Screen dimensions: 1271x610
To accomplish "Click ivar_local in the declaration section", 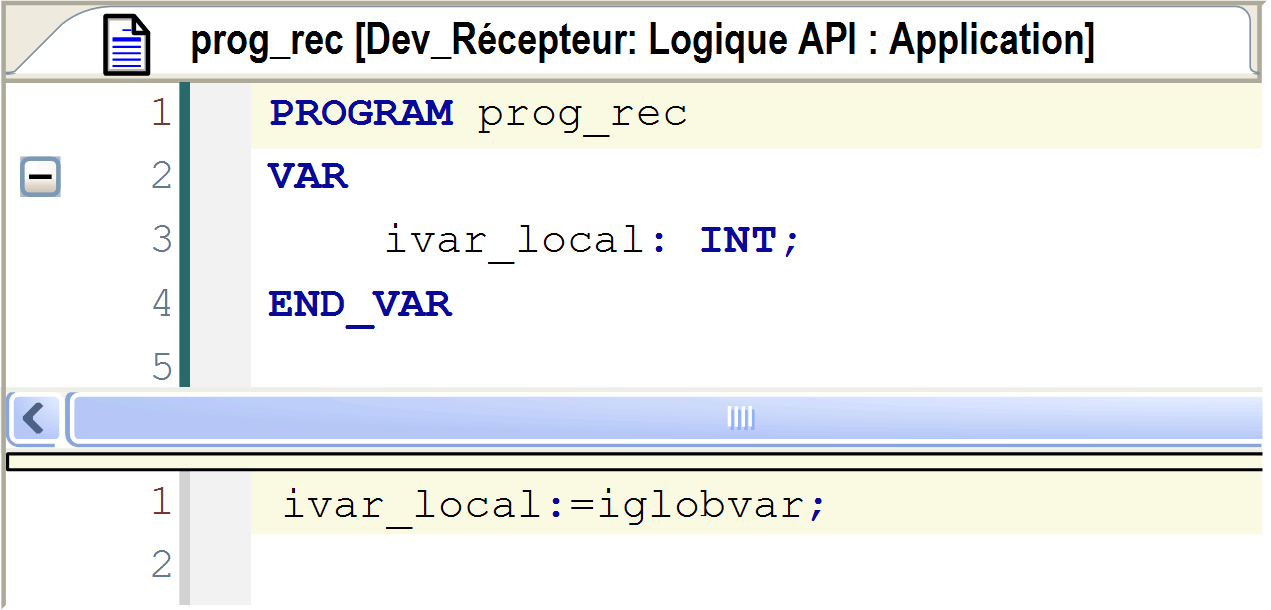I will [513, 241].
